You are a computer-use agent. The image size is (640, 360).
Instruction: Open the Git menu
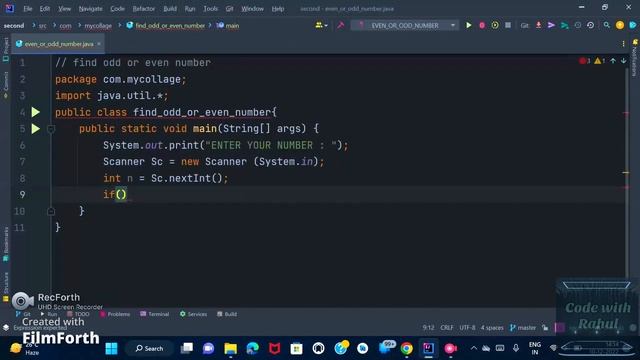[229, 9]
